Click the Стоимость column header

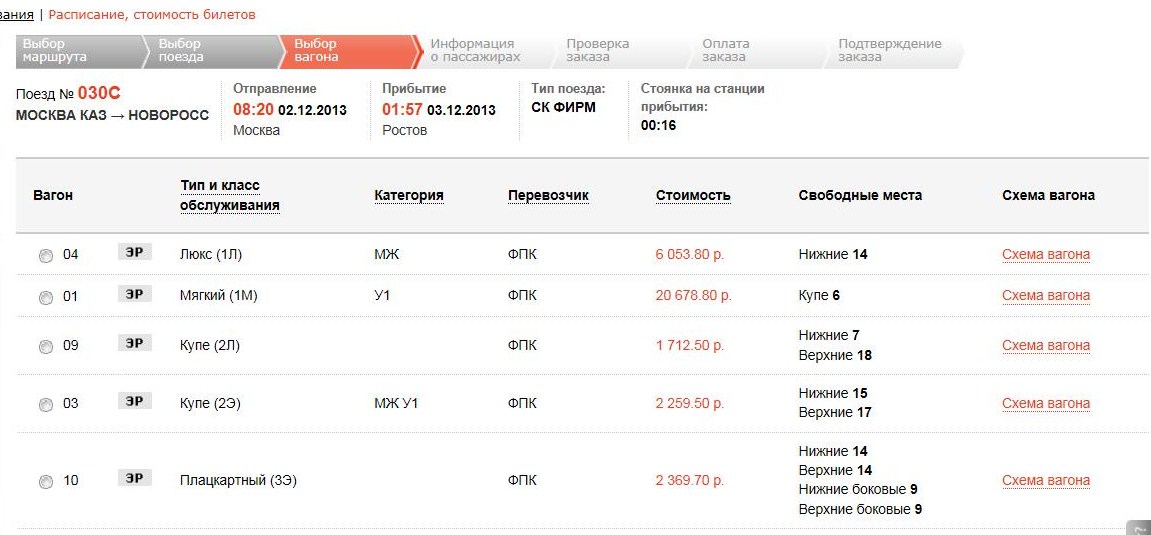(x=693, y=196)
